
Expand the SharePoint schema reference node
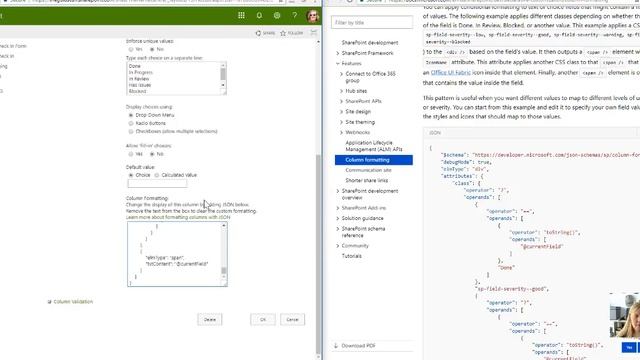338,229
